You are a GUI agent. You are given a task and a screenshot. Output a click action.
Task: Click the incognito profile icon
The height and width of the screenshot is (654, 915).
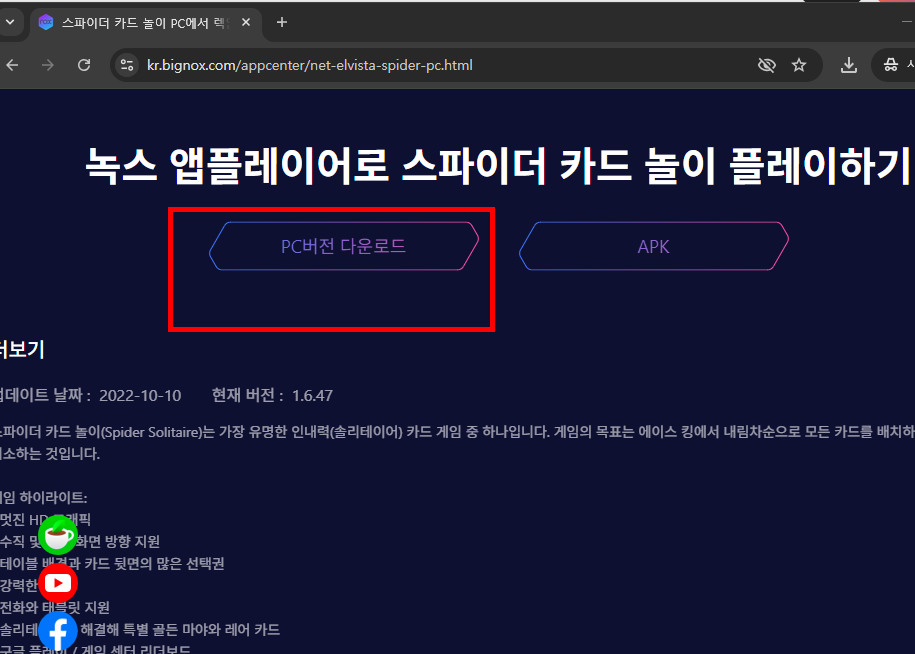(889, 64)
